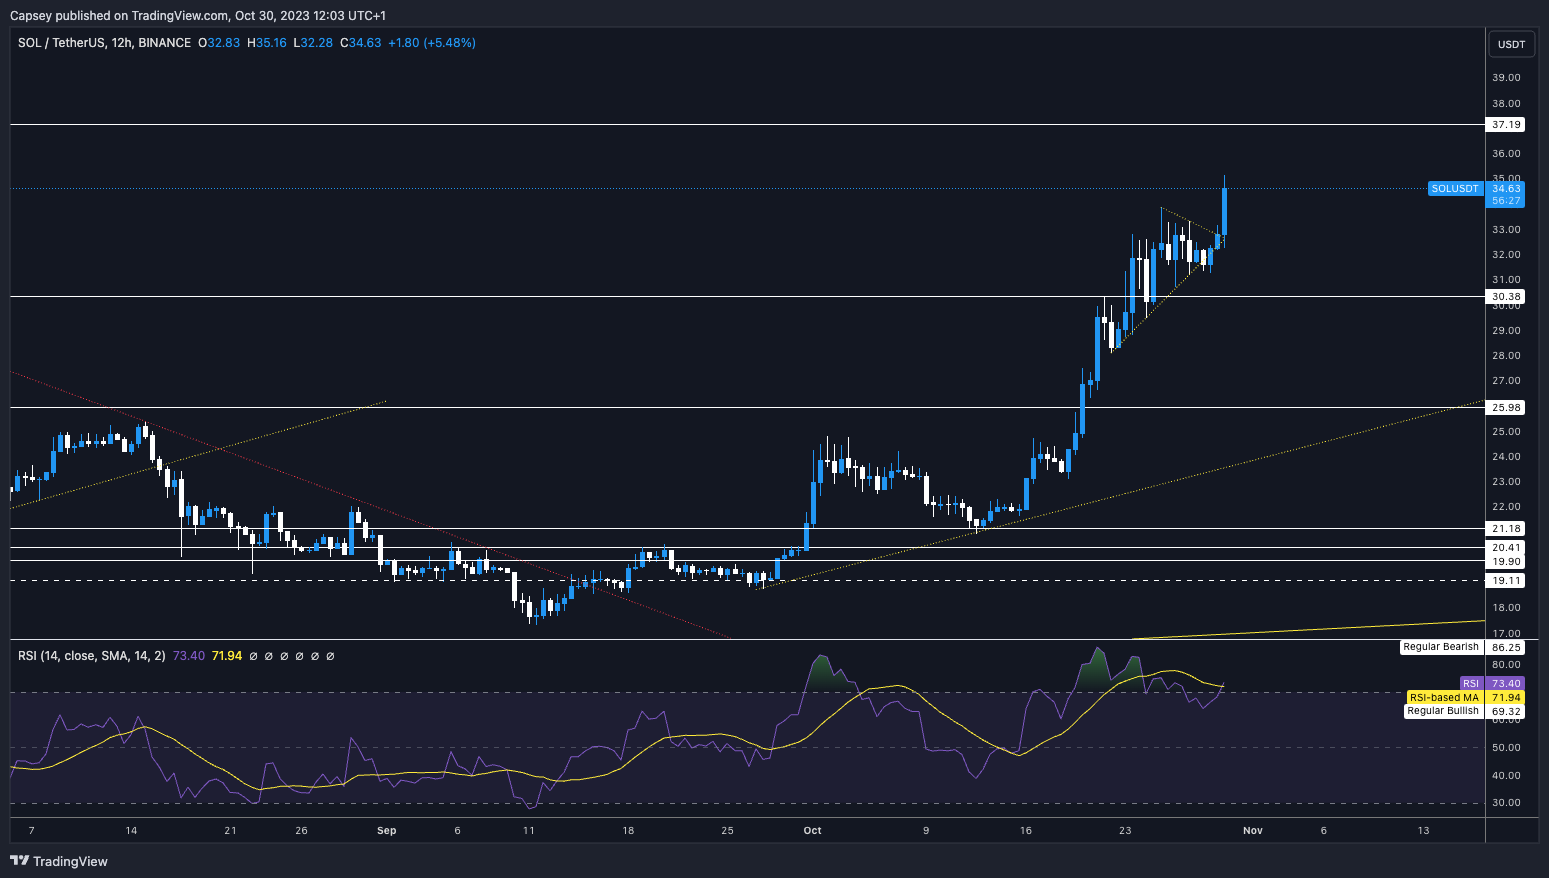Click the SOLUSDT price label on right axis
This screenshot has height=878, width=1549.
click(x=1454, y=188)
